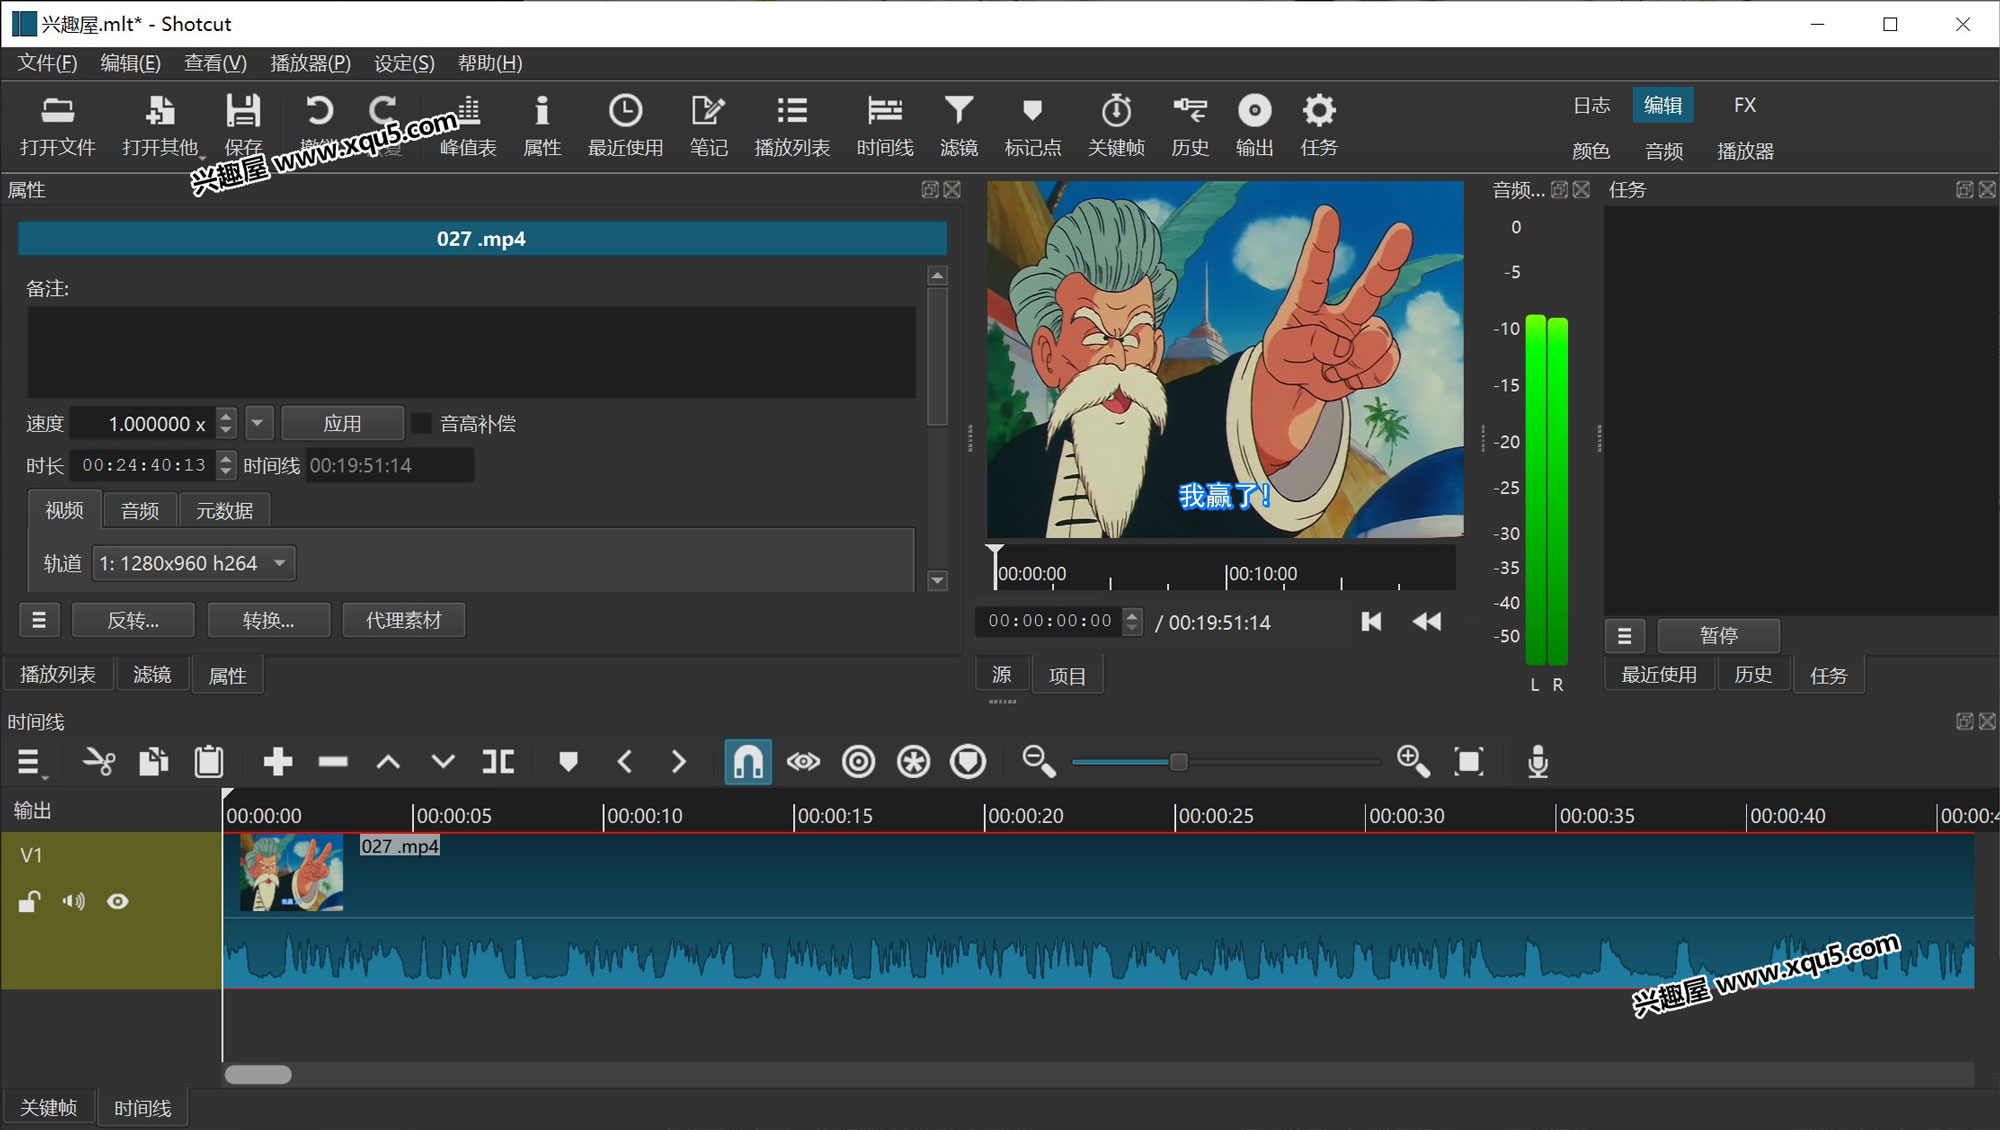Open the 笔记 (Notes) panel

(x=708, y=125)
